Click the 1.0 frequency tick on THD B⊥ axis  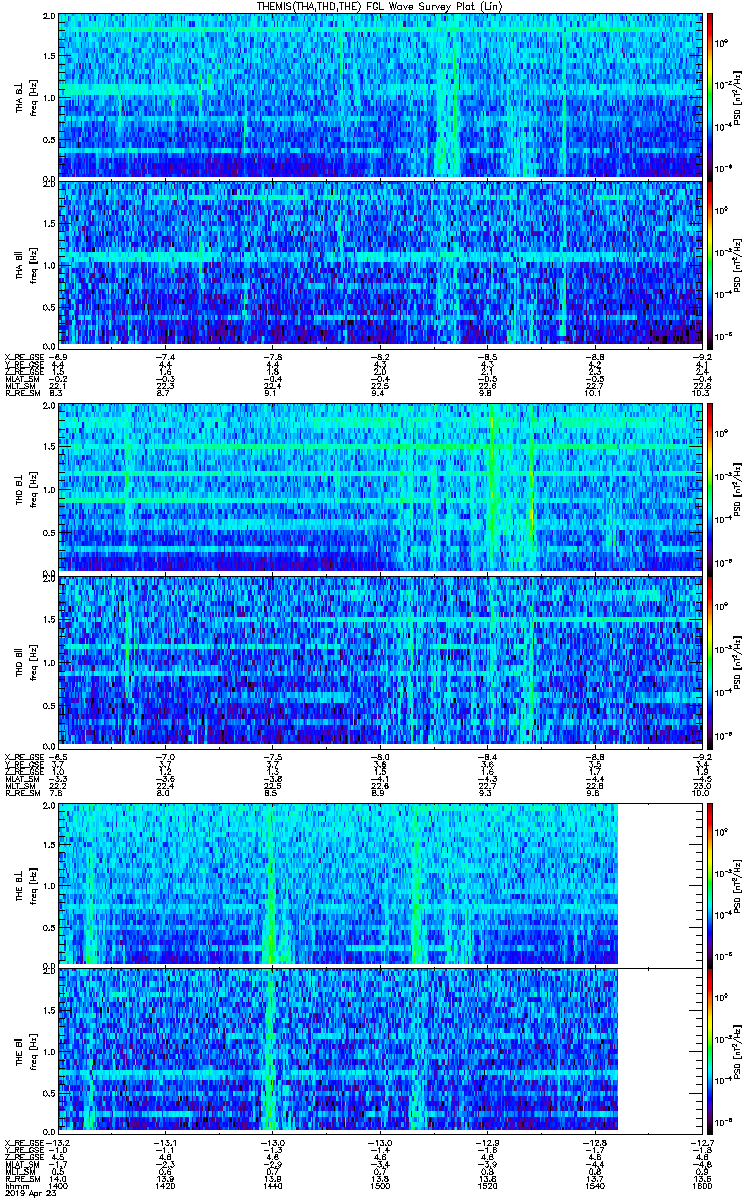pyautogui.click(x=50, y=489)
